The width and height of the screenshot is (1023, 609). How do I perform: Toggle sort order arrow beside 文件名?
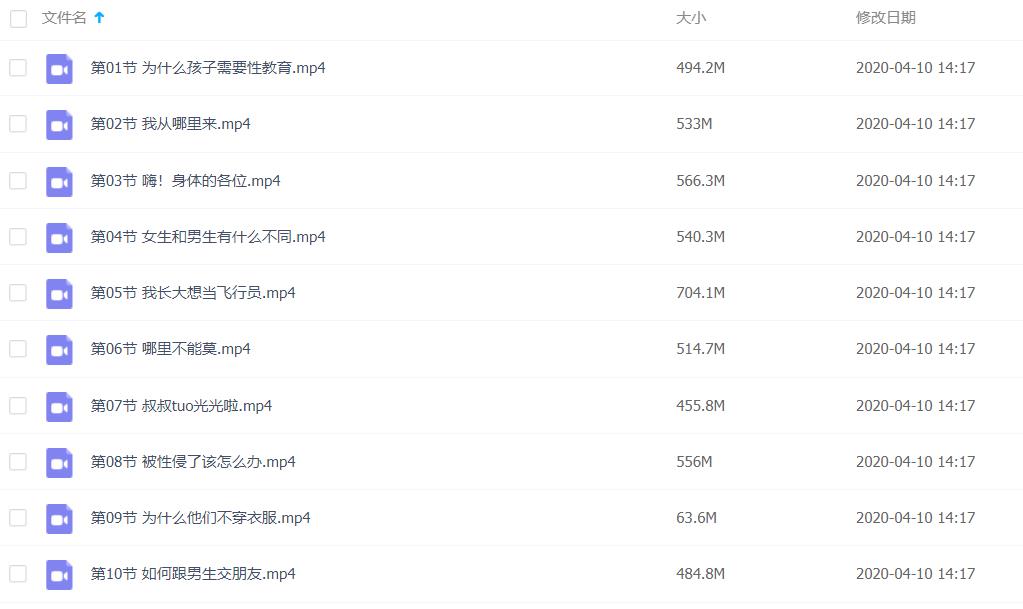99,18
